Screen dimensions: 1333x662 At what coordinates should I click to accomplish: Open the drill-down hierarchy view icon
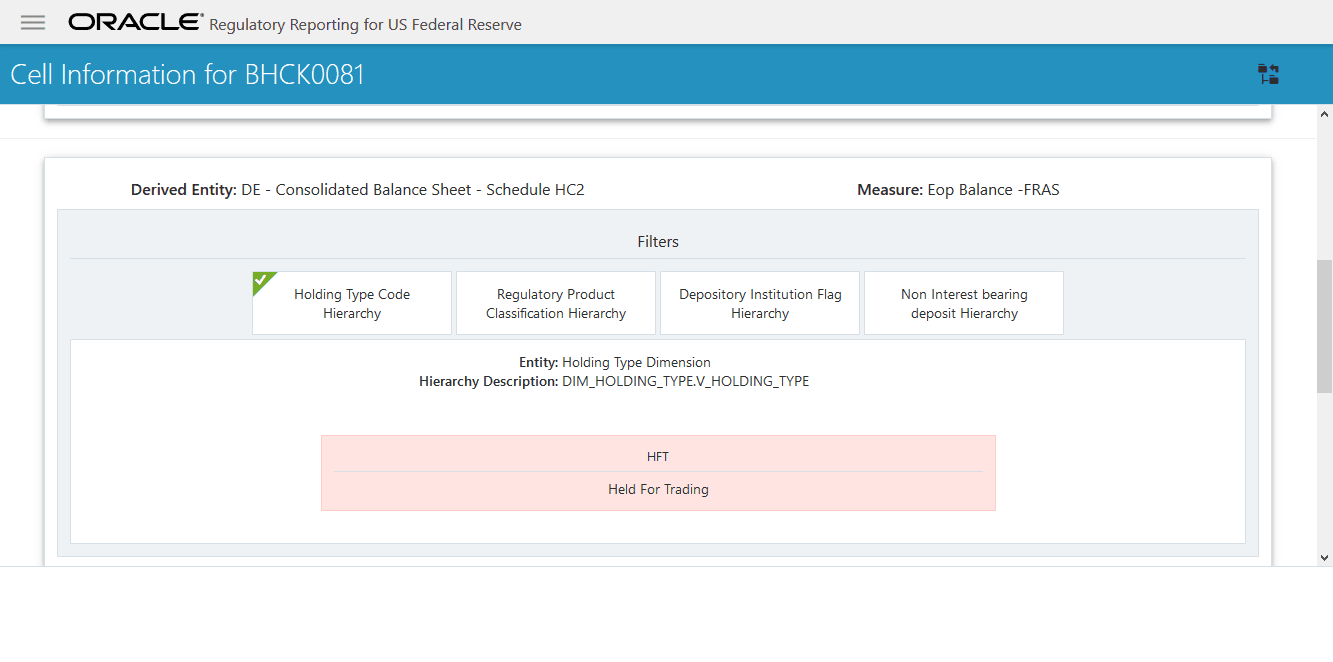1268,74
